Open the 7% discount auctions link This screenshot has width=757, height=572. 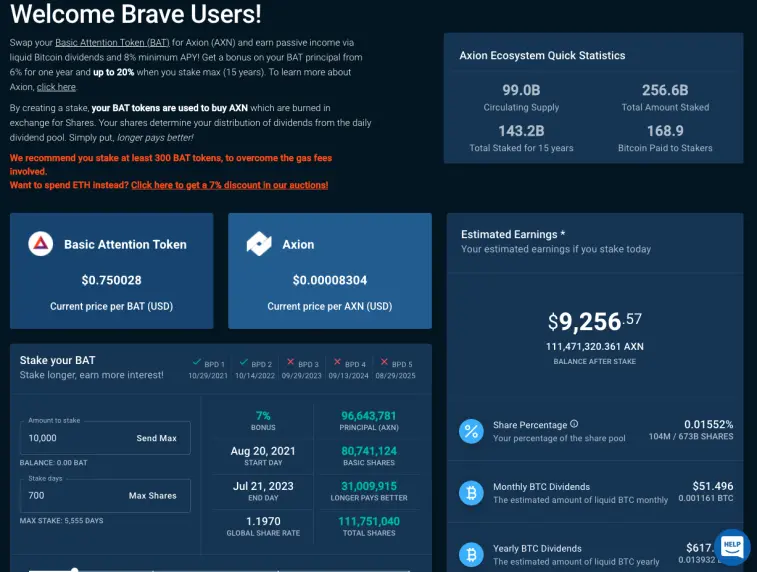pyautogui.click(x=229, y=185)
